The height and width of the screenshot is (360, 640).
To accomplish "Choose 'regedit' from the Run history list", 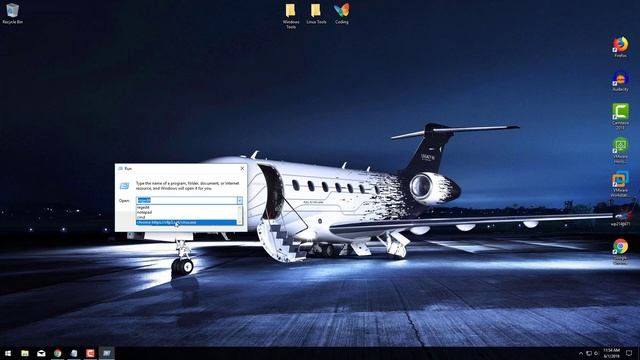I will pyautogui.click(x=187, y=207).
